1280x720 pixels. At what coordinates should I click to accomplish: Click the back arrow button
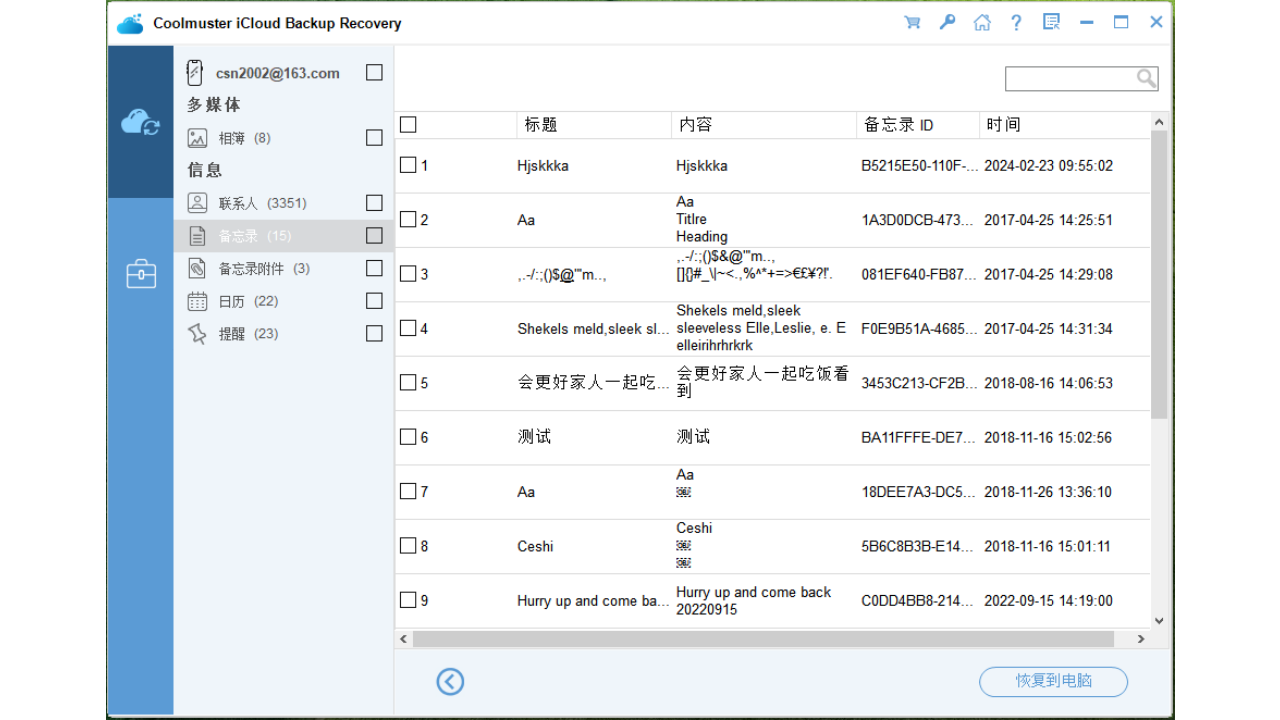coord(450,681)
